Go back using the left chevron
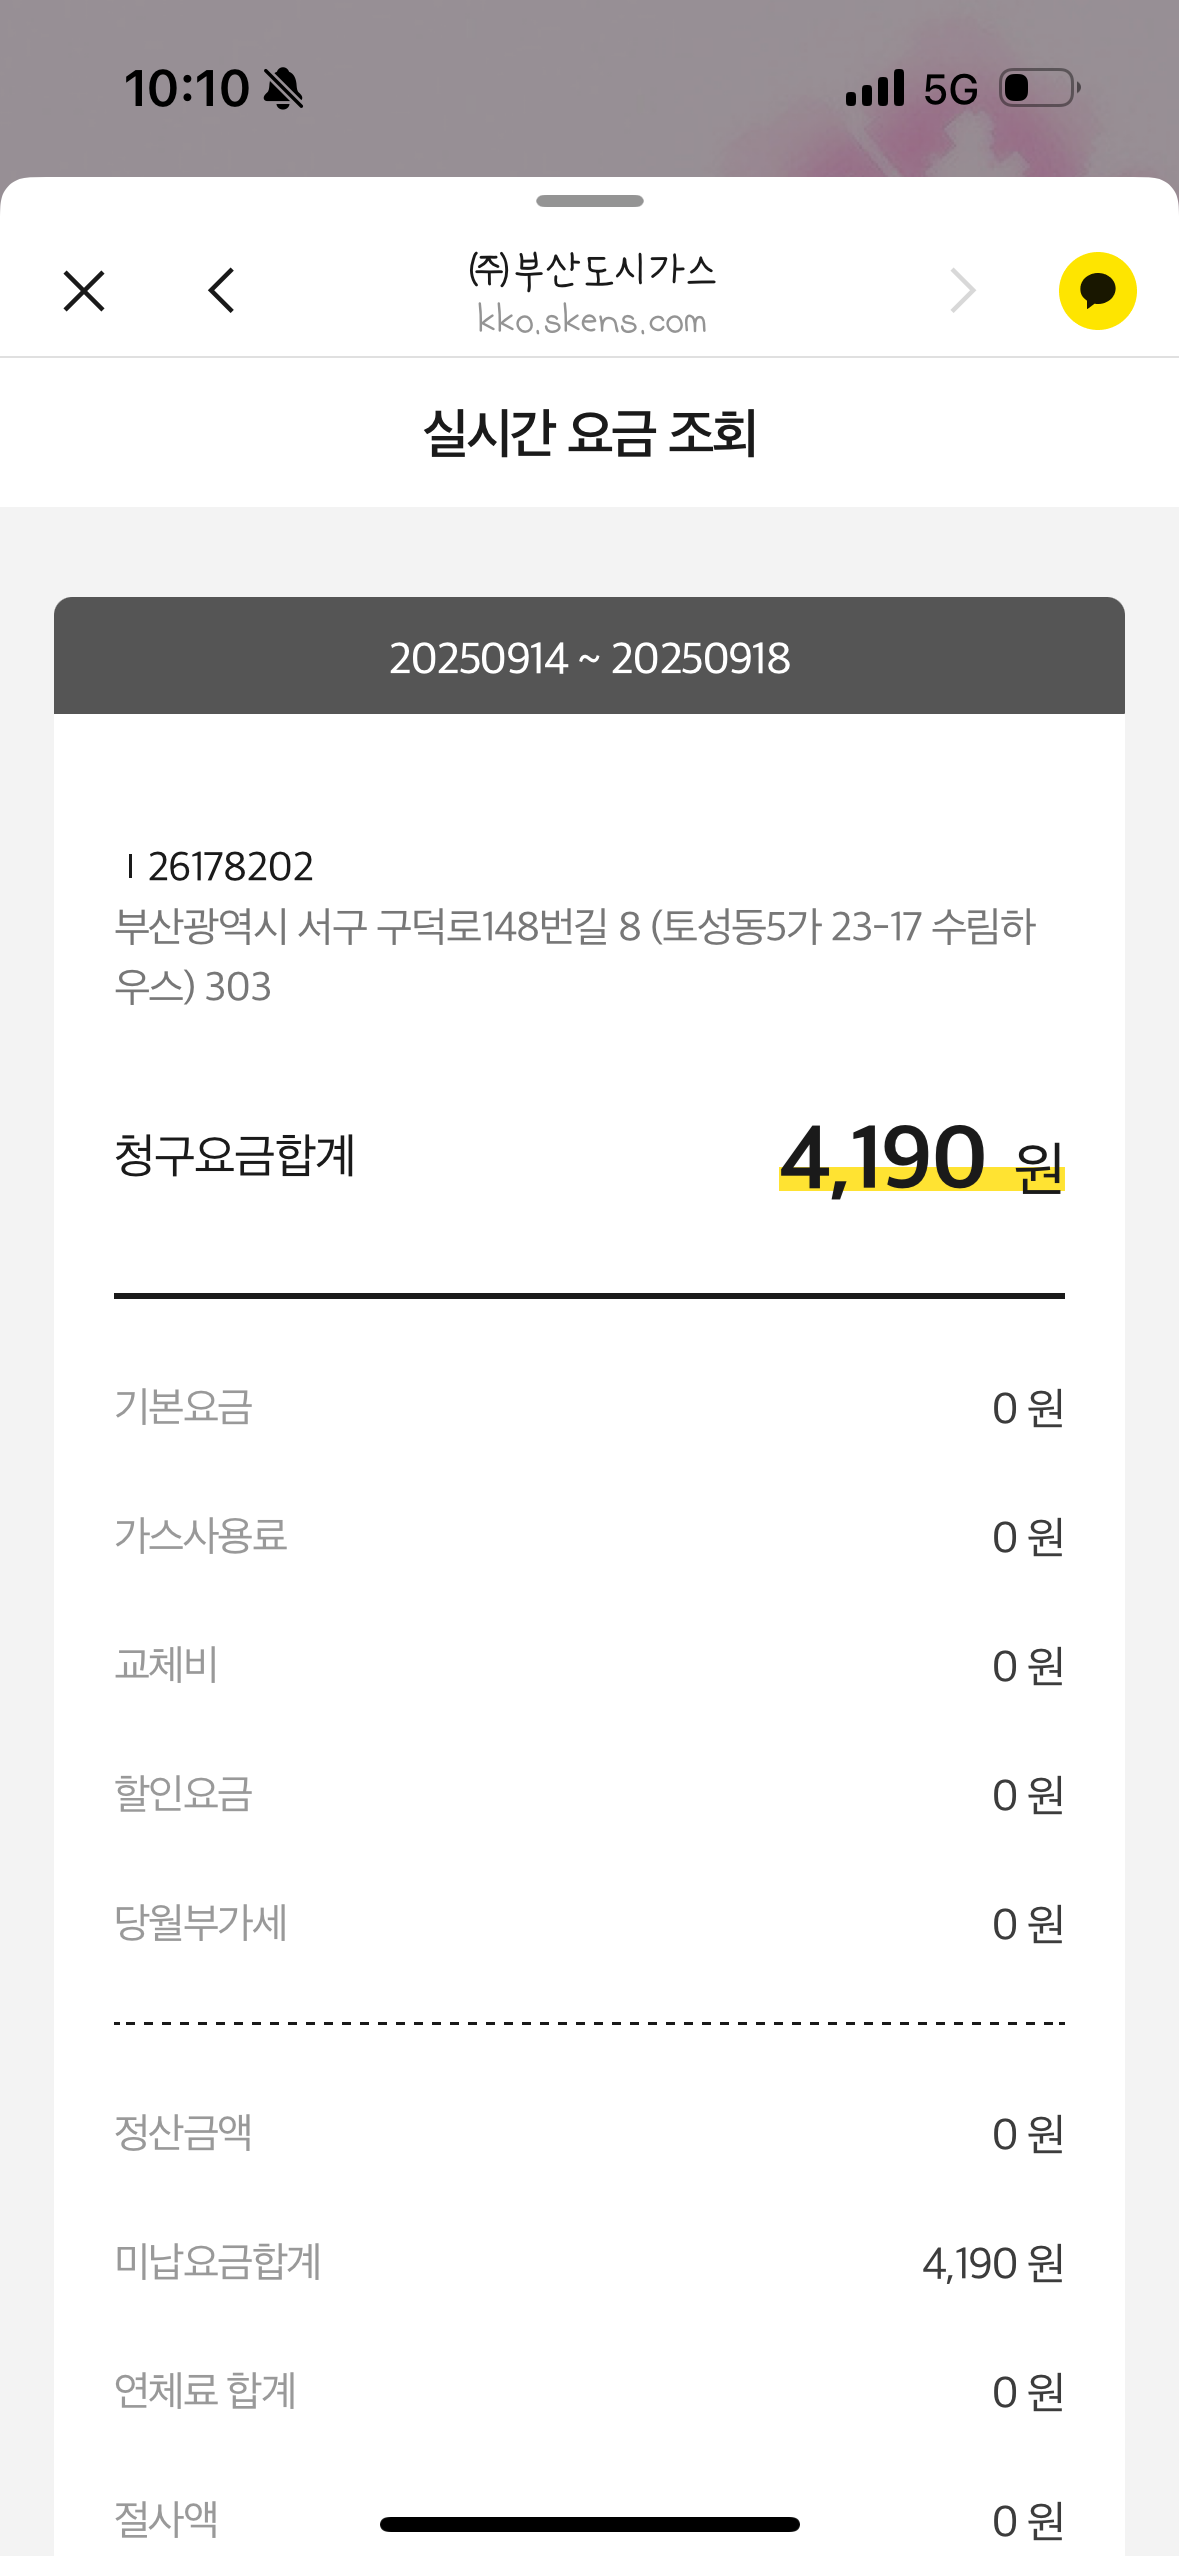Image resolution: width=1179 pixels, height=2556 pixels. pyautogui.click(x=222, y=291)
